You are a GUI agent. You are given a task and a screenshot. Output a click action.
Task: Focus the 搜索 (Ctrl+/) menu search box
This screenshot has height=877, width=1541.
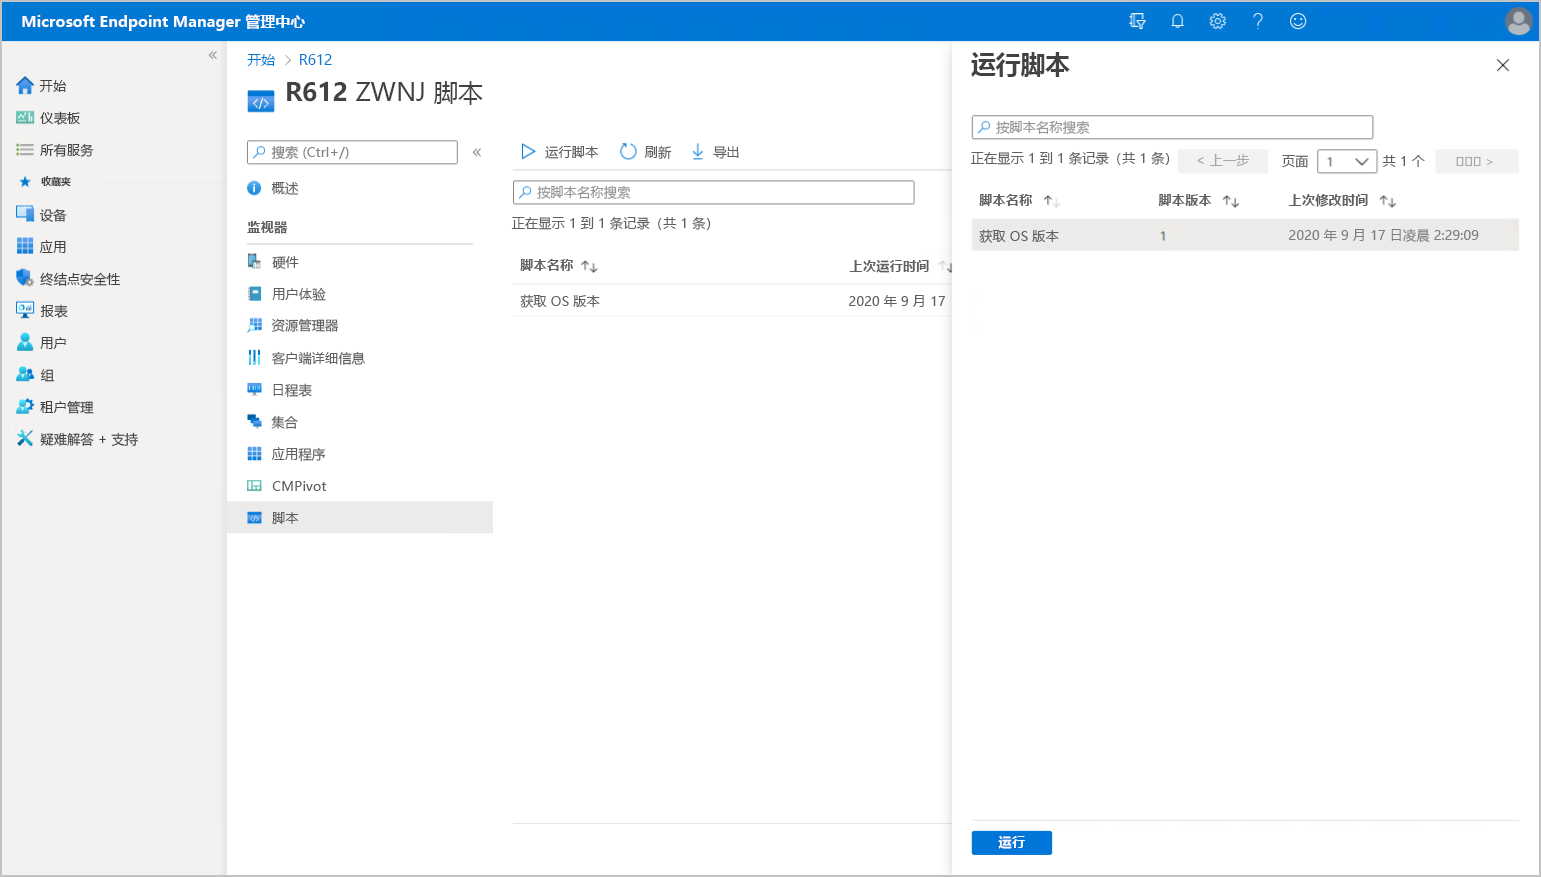[x=352, y=152]
